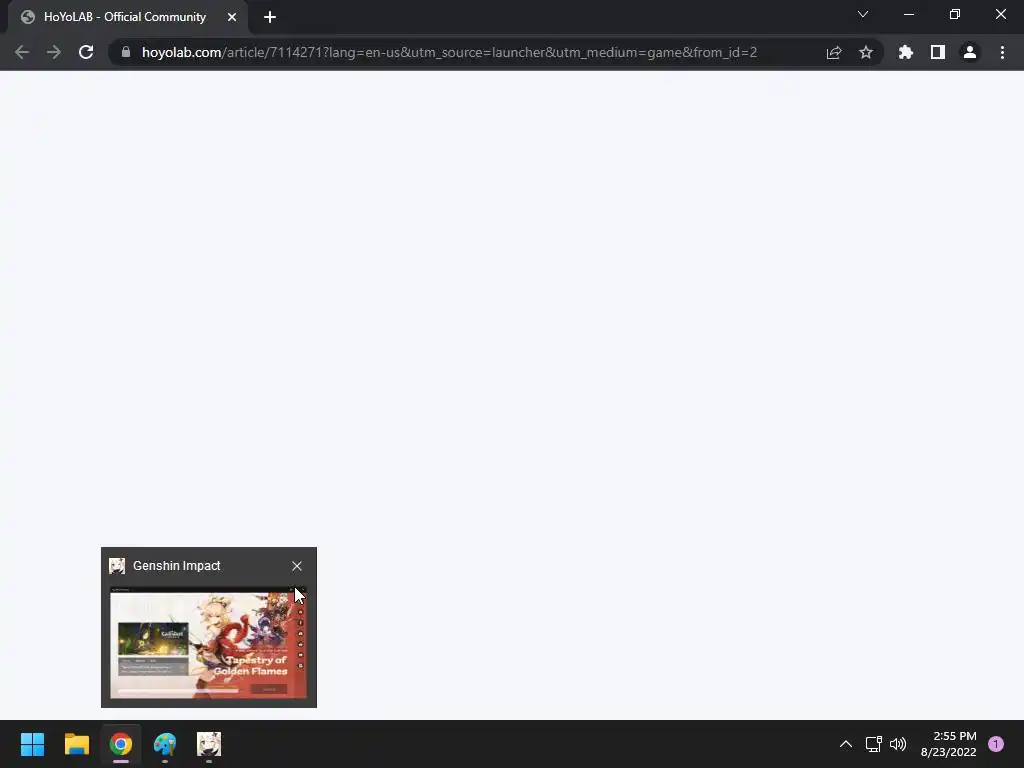Open Paint app from taskbar

pyautogui.click(x=165, y=744)
